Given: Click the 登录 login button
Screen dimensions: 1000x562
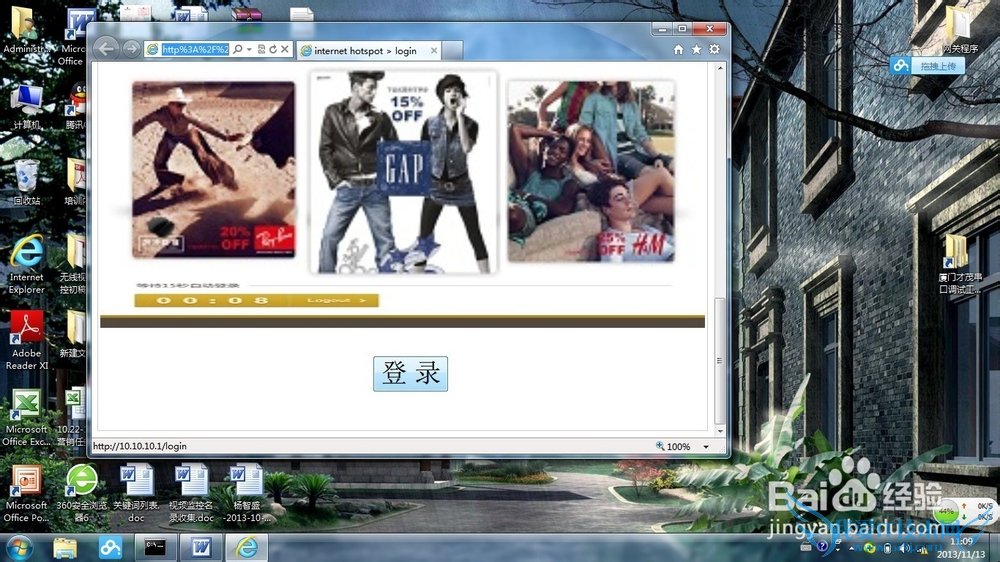Looking at the screenshot, I should click(x=410, y=373).
